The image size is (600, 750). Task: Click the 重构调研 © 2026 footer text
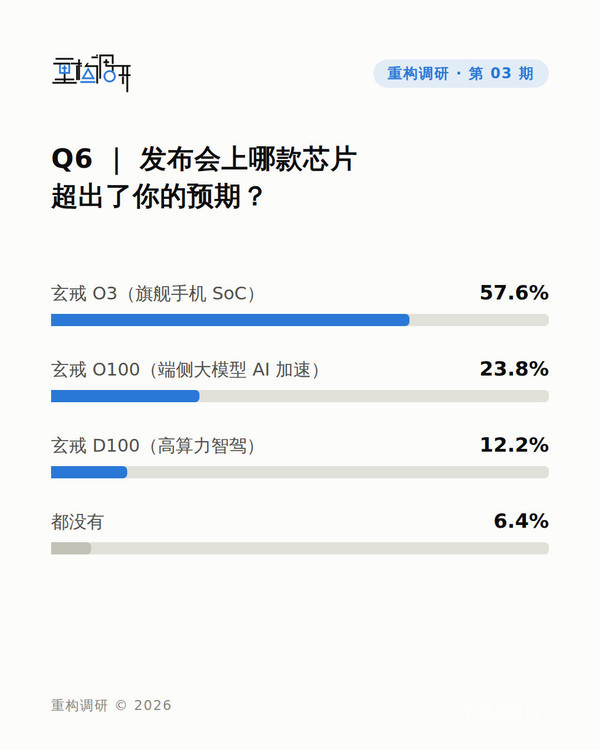(x=111, y=706)
